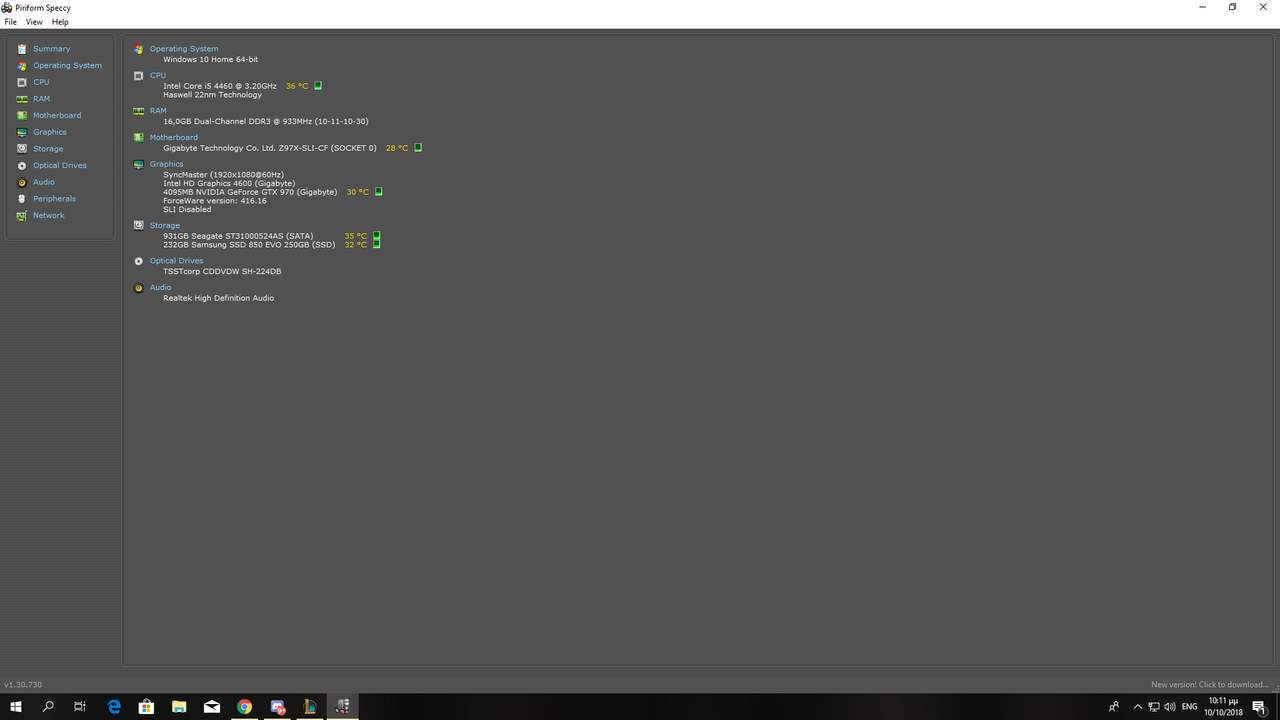Click the Storage sidebar icon
This screenshot has width=1280, height=720.
[x=22, y=149]
